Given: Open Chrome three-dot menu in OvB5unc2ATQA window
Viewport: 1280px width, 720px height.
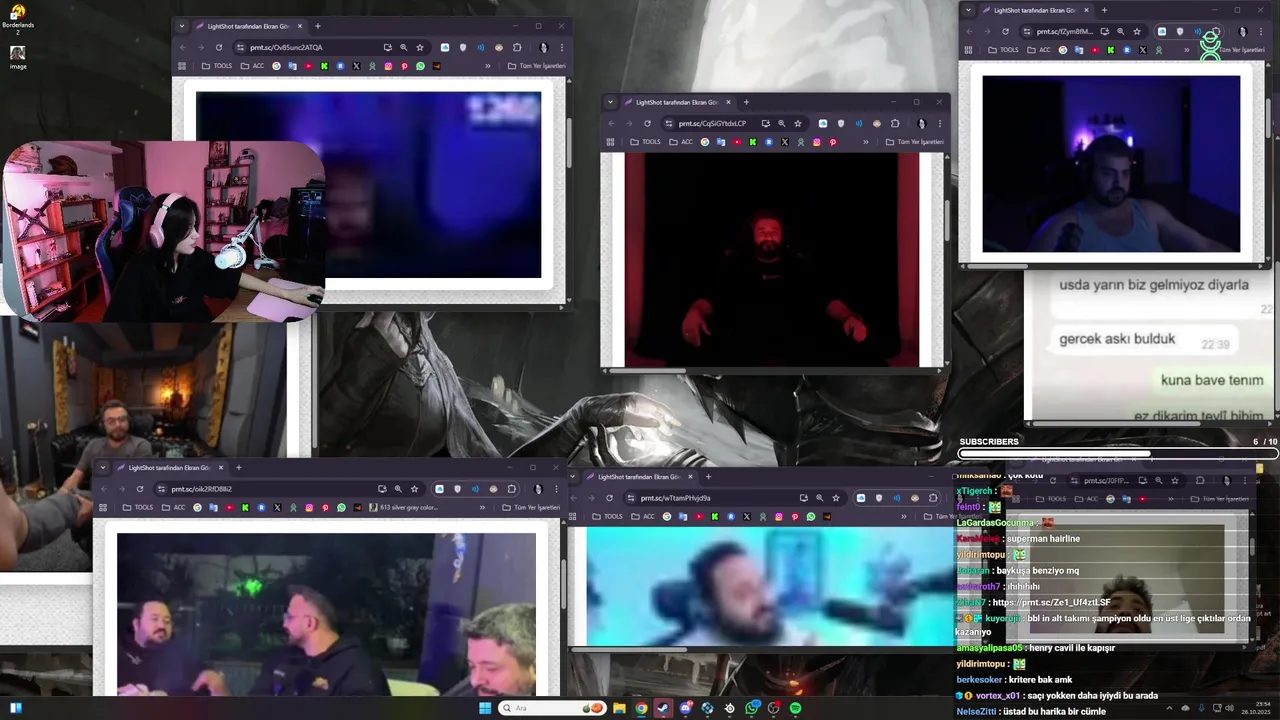Looking at the screenshot, I should point(562,47).
